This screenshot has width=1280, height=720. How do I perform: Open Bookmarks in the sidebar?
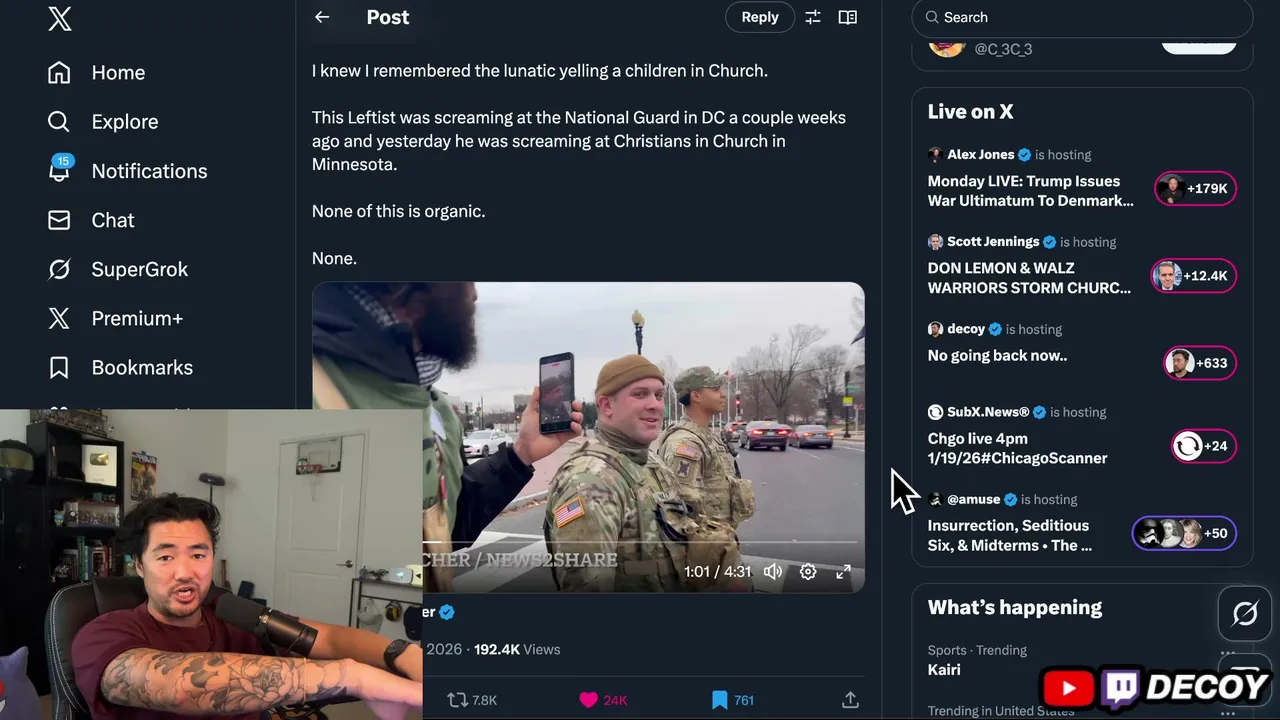141,367
